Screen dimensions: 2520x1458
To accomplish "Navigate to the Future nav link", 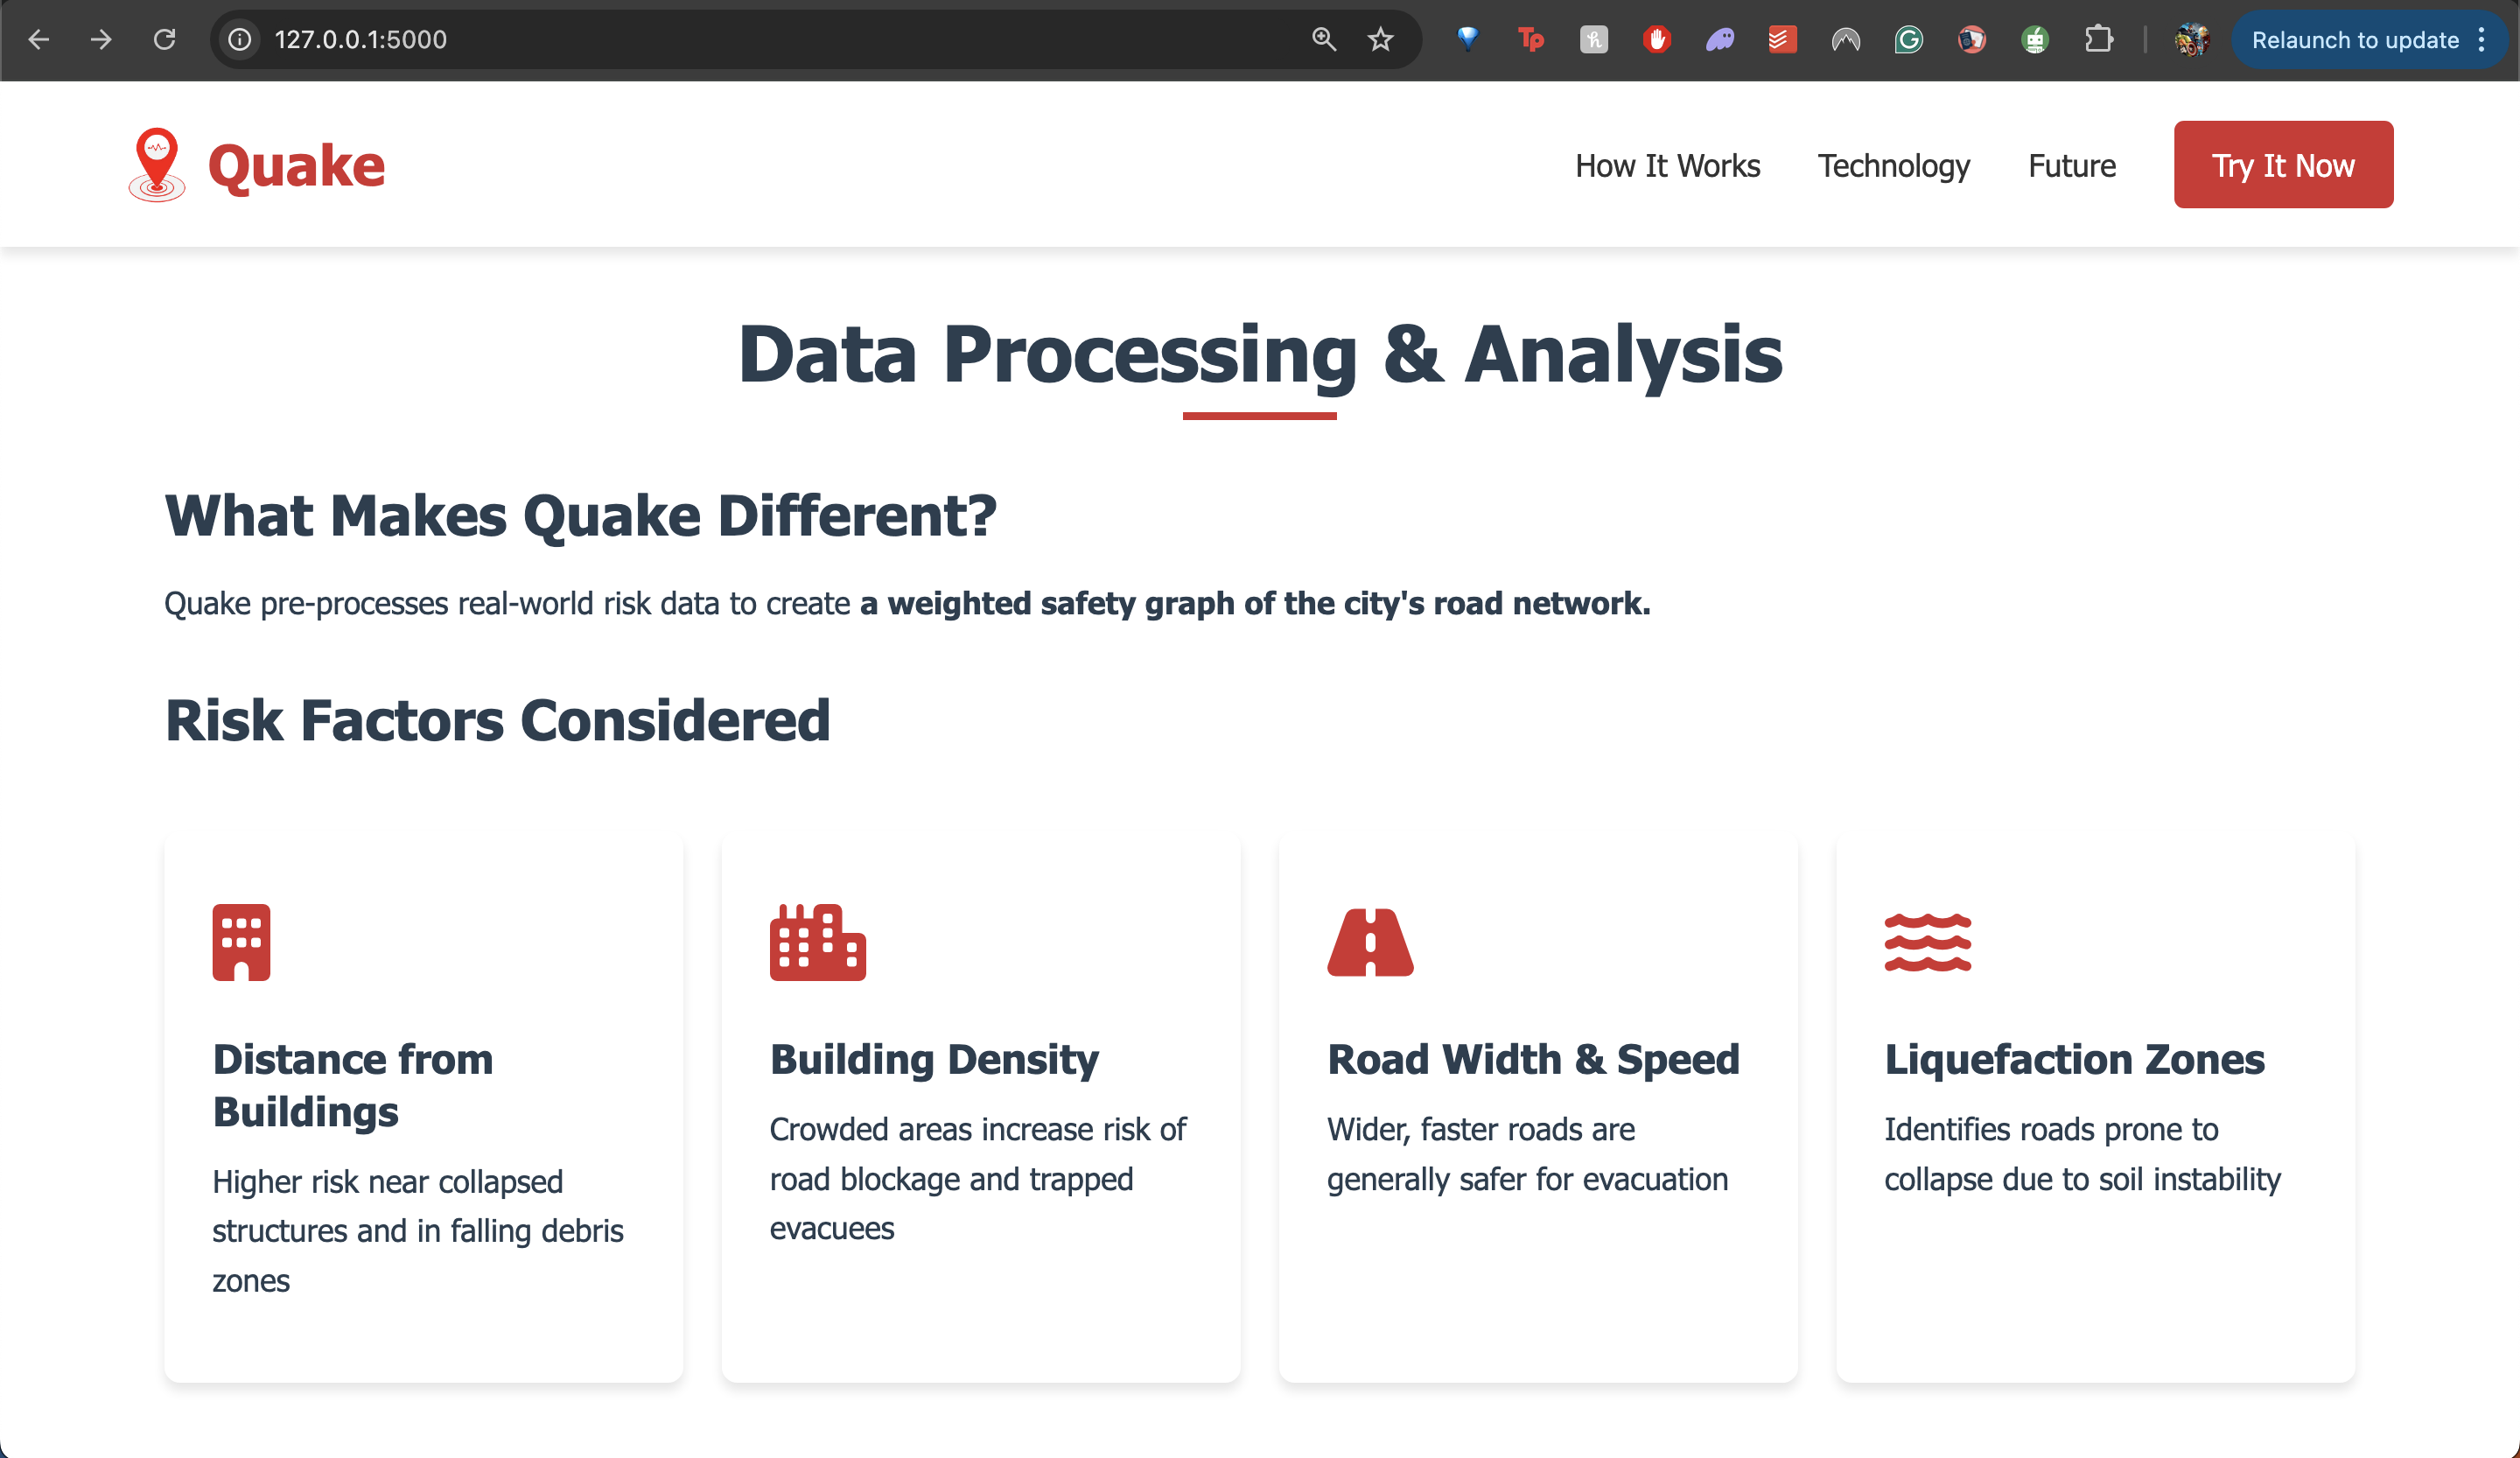I will [2071, 165].
